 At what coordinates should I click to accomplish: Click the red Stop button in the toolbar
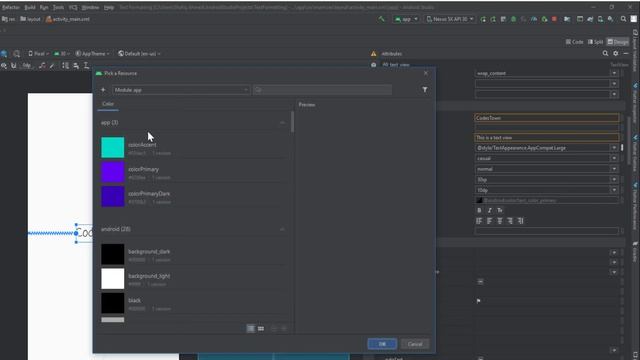click(x=554, y=19)
